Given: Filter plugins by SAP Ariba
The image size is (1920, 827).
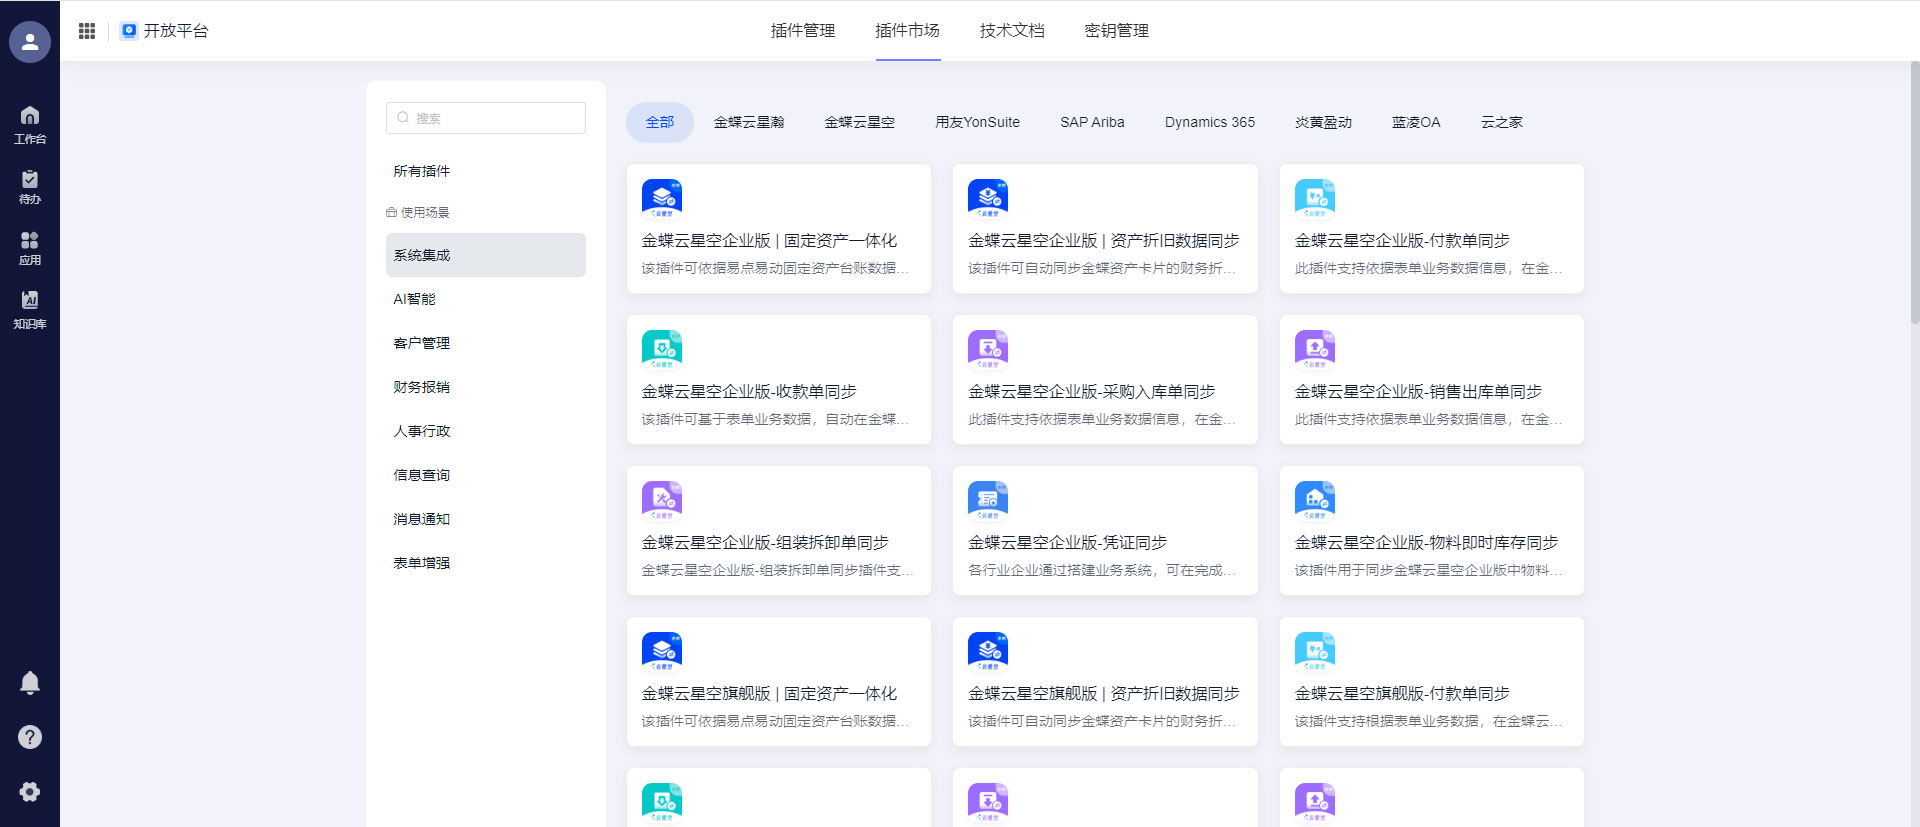Looking at the screenshot, I should tap(1092, 122).
